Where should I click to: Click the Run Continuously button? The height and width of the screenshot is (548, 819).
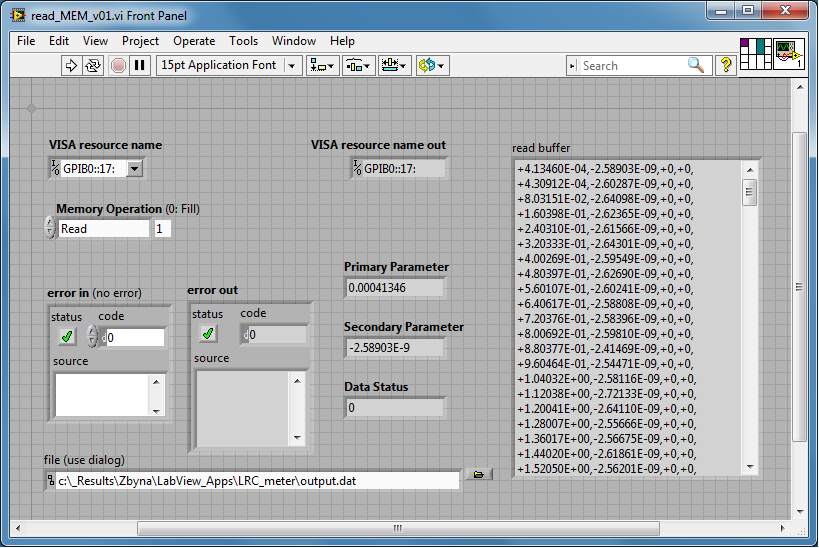coord(93,66)
